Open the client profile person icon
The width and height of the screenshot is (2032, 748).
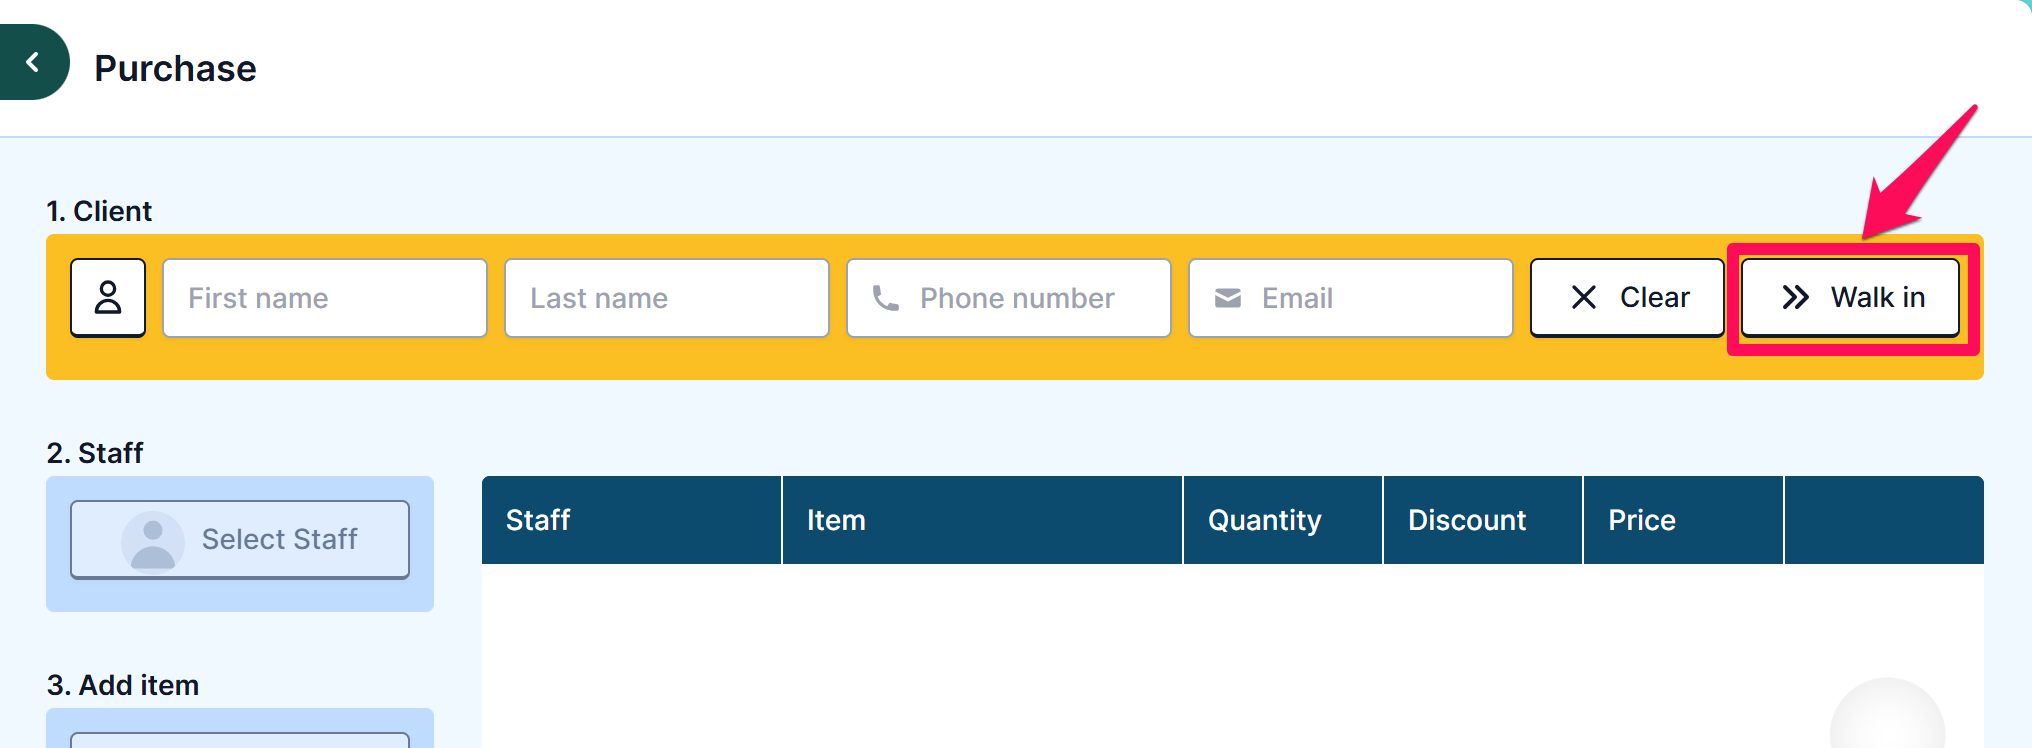[108, 298]
